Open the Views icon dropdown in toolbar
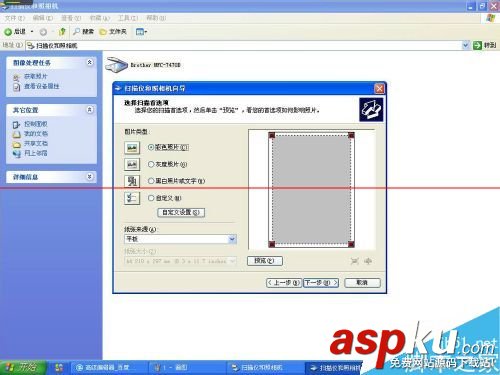This screenshot has width=500, height=375. click(x=141, y=32)
